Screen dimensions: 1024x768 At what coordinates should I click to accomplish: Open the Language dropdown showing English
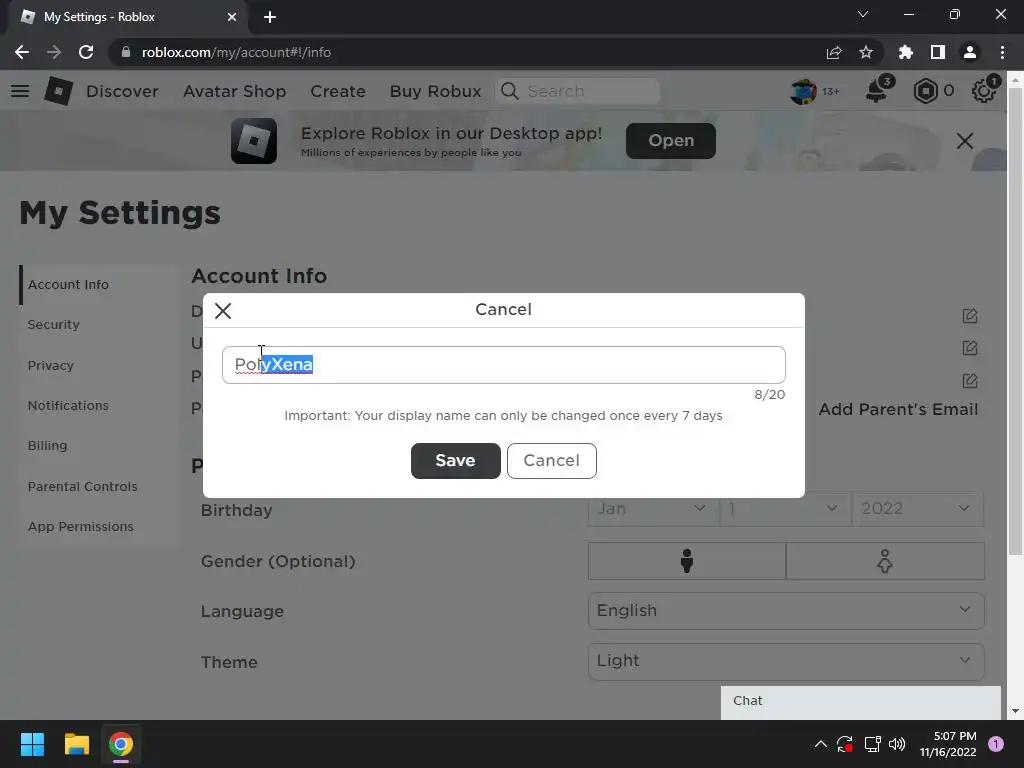tap(786, 611)
